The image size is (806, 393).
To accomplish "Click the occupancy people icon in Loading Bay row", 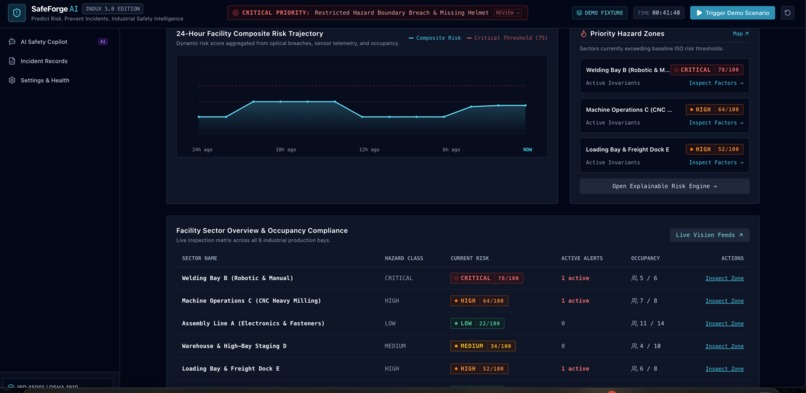I will [x=634, y=368].
